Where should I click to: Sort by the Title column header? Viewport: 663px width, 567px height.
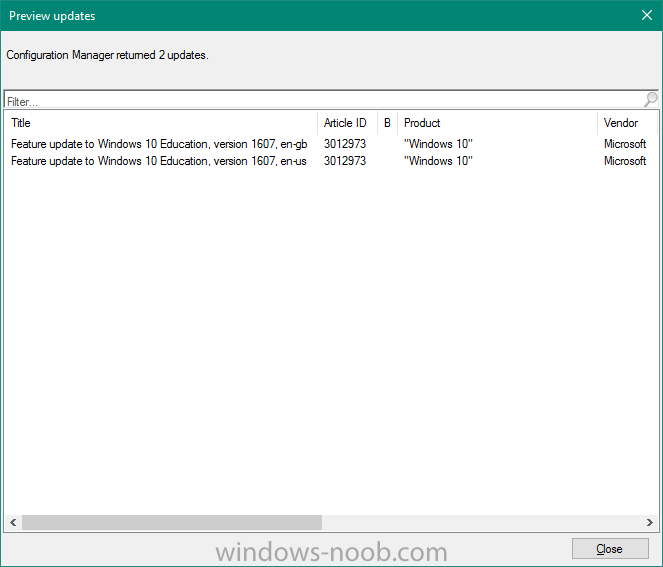160,123
